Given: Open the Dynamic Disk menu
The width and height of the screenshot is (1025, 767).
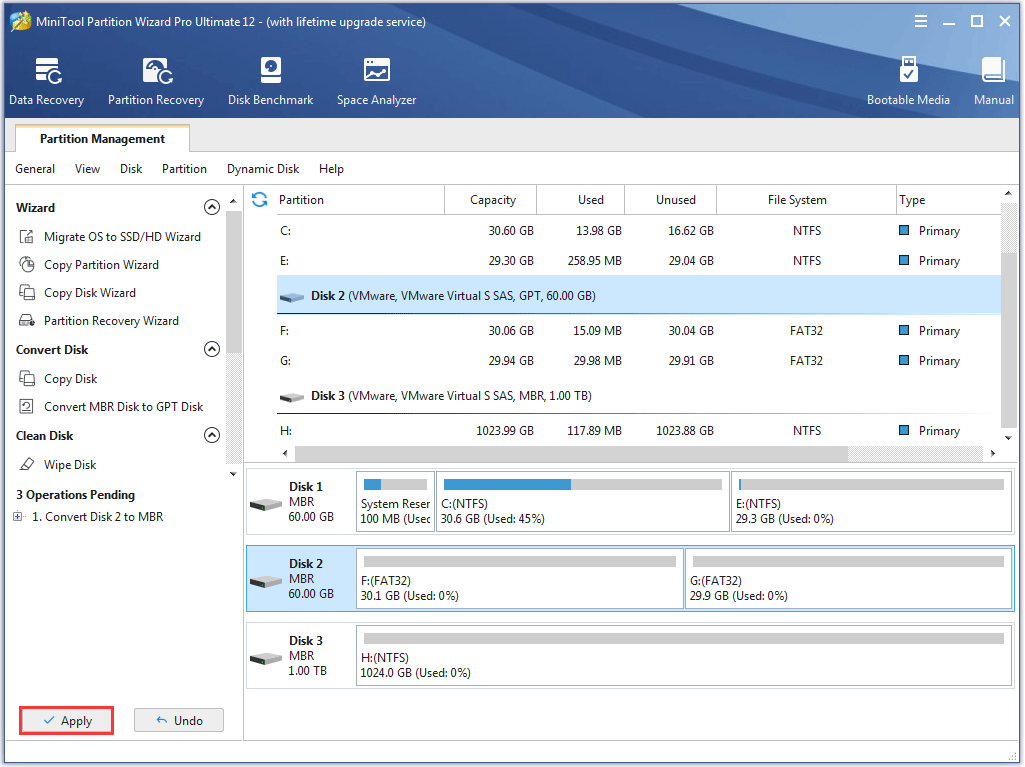Looking at the screenshot, I should tap(262, 169).
